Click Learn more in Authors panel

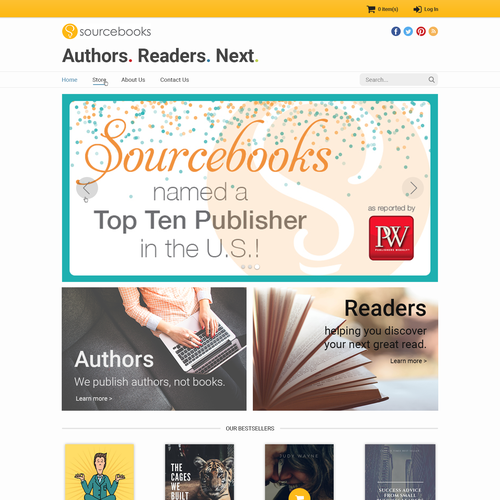click(94, 399)
